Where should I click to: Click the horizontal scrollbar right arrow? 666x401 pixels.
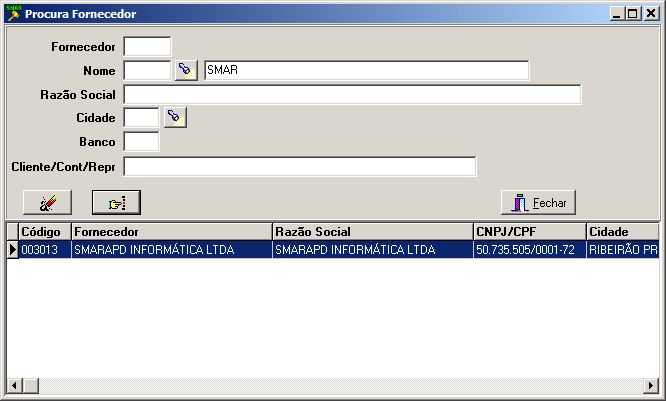(x=651, y=386)
